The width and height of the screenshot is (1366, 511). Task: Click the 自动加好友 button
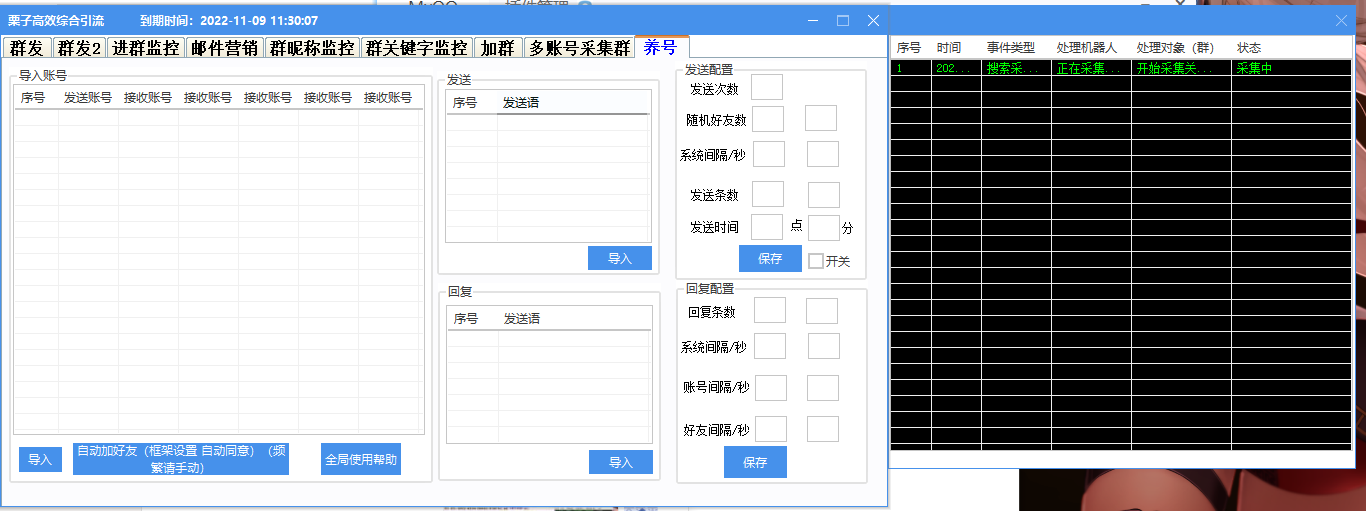coord(181,459)
